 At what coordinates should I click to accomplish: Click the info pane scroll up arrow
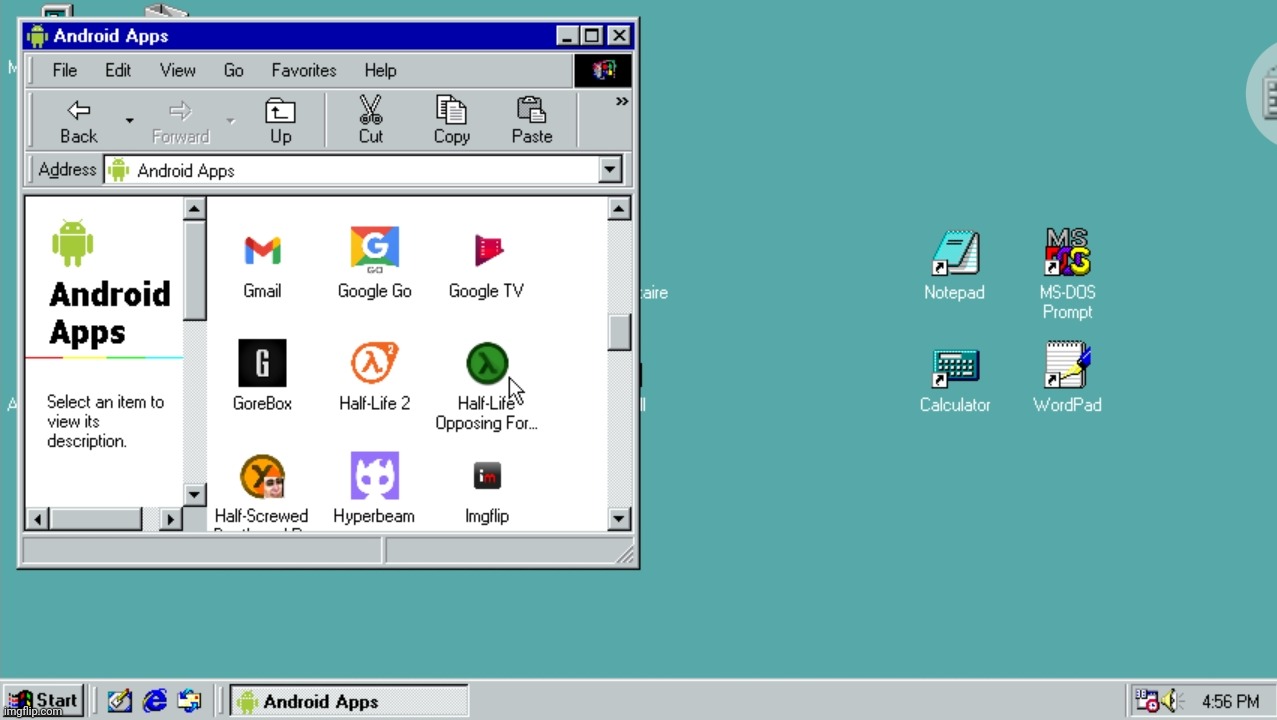(x=194, y=209)
